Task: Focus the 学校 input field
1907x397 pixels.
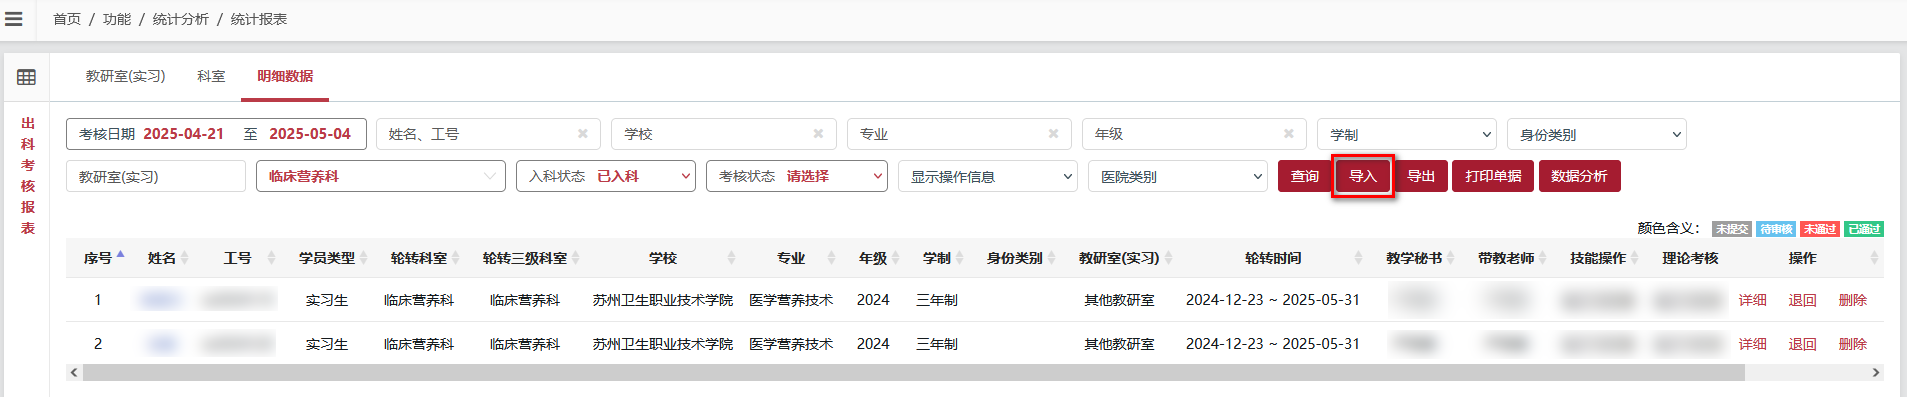Action: click(723, 134)
